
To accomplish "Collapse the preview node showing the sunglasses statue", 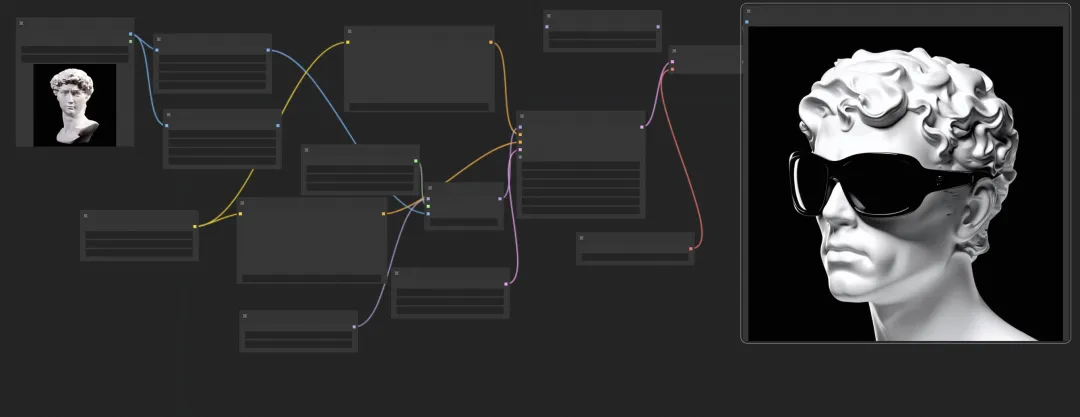I will click(x=749, y=12).
